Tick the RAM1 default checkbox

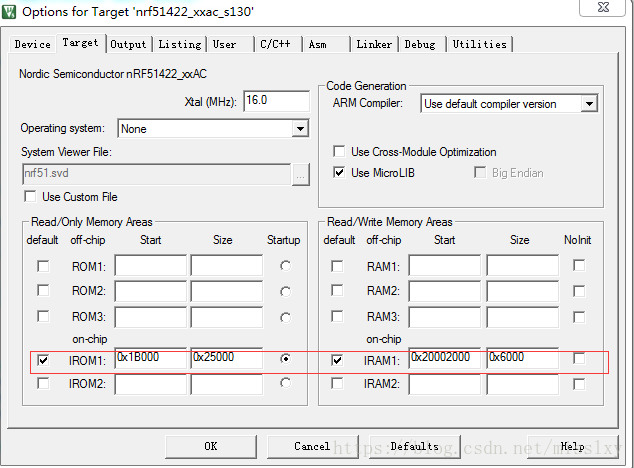[337, 266]
